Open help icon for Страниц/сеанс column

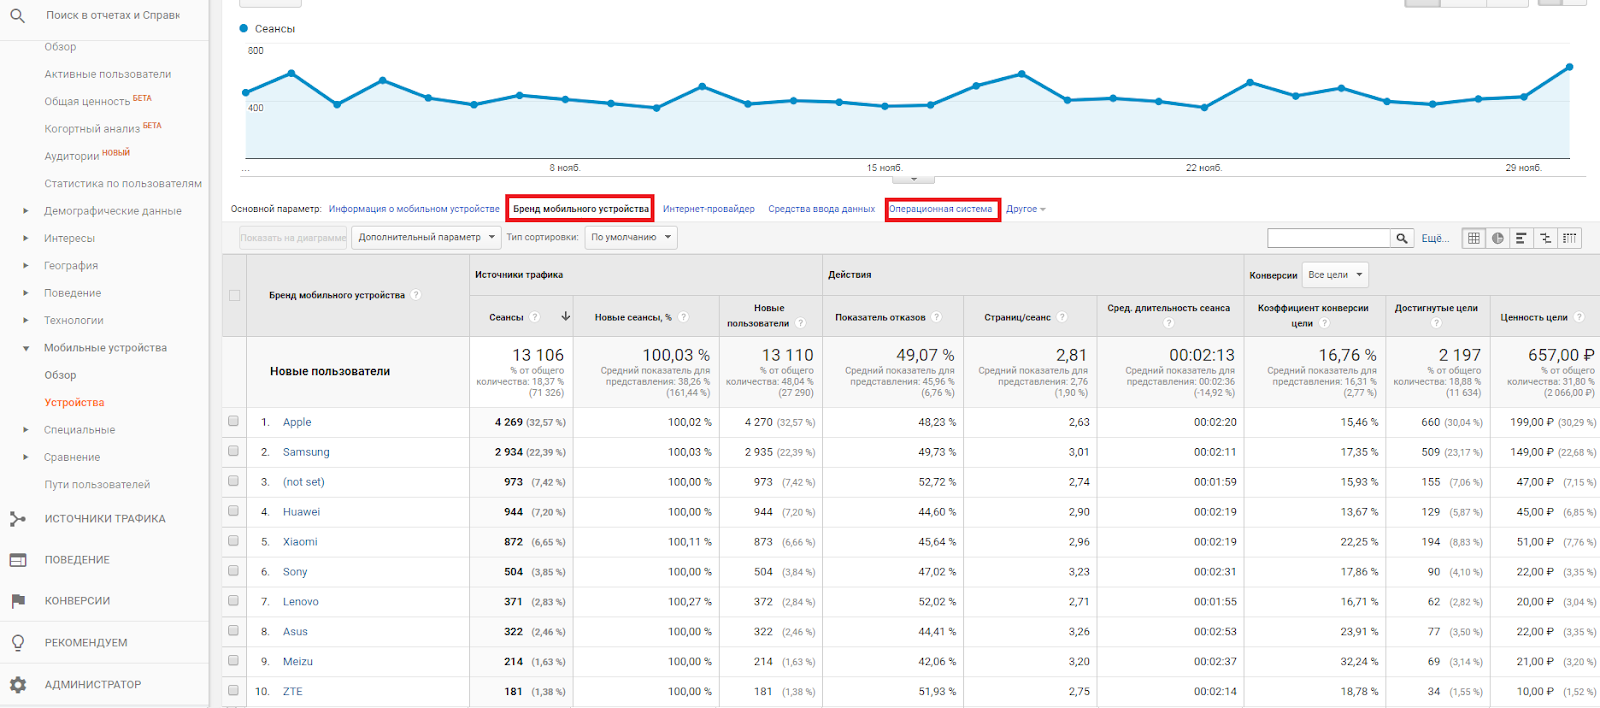1062,317
